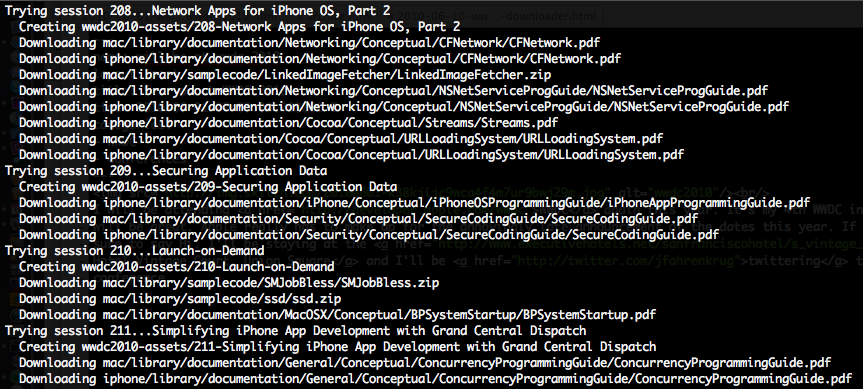Click the mac SecureCodingGuide.pdf line
The width and height of the screenshot is (863, 389).
[x=358, y=218]
